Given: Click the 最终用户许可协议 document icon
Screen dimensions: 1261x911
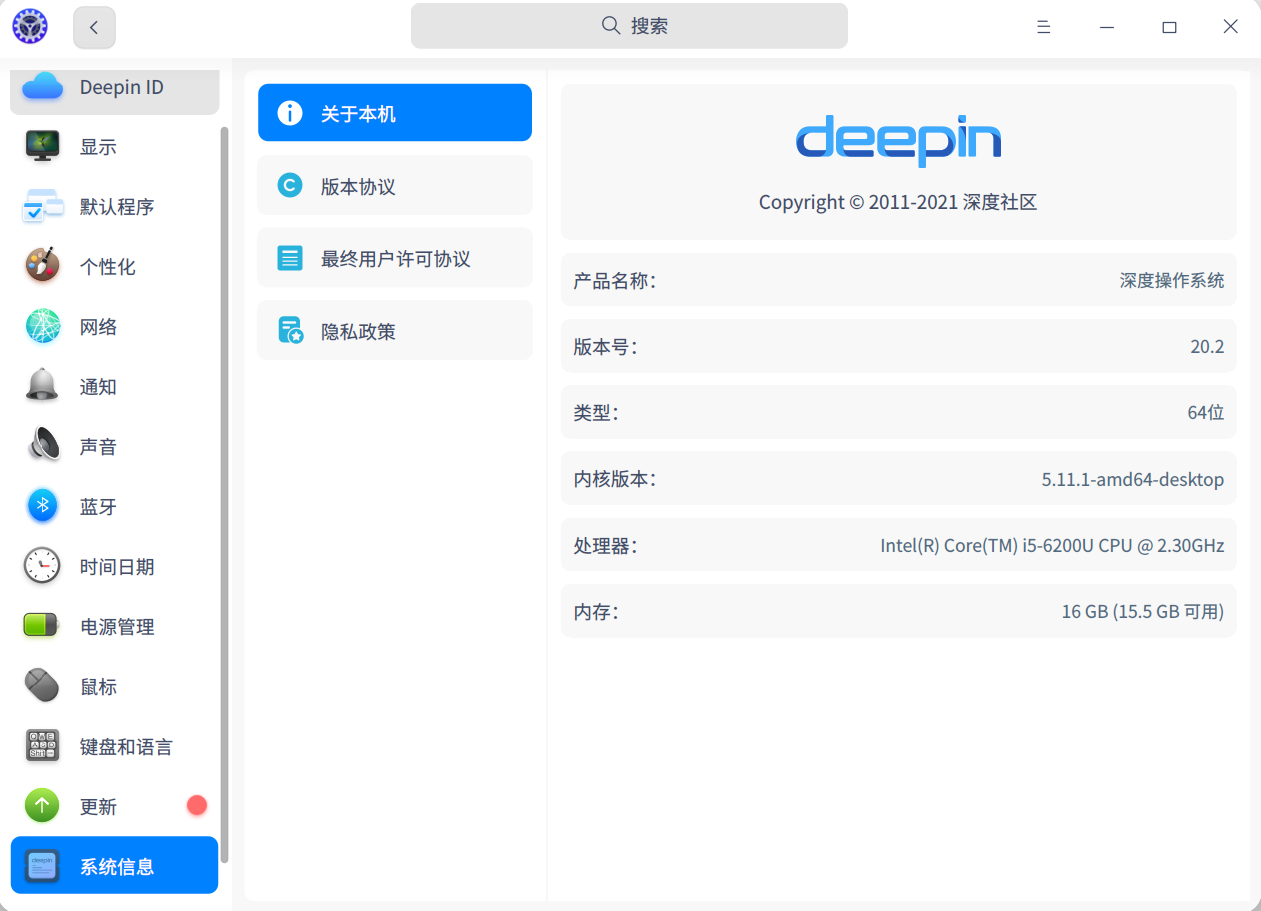Looking at the screenshot, I should (x=290, y=258).
